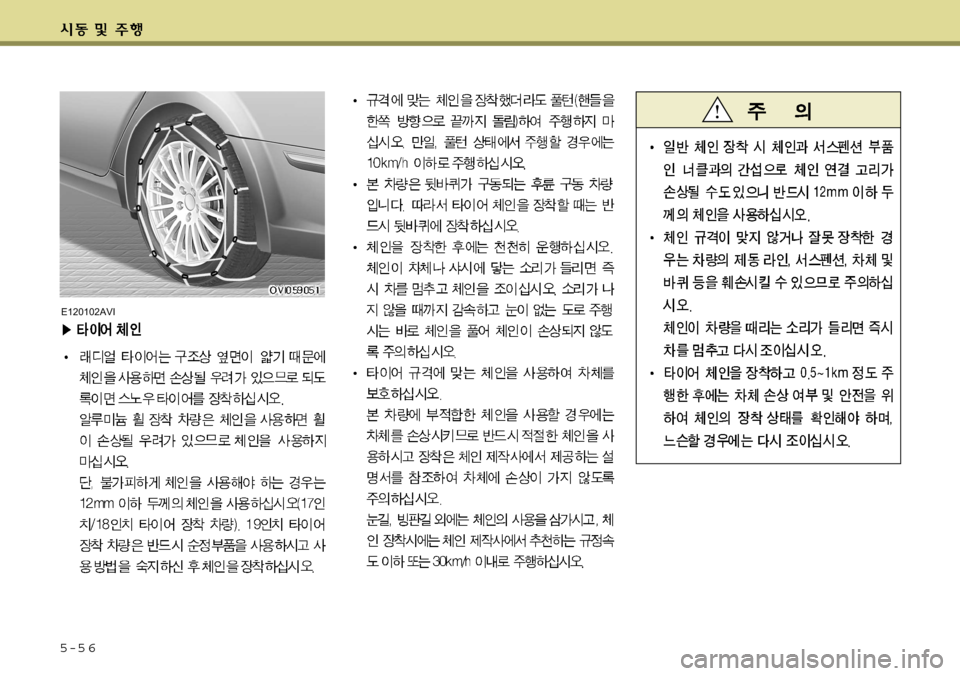Viewport: 960px width, 676px height.
Task: Click the tire chain car image
Action: [192, 194]
